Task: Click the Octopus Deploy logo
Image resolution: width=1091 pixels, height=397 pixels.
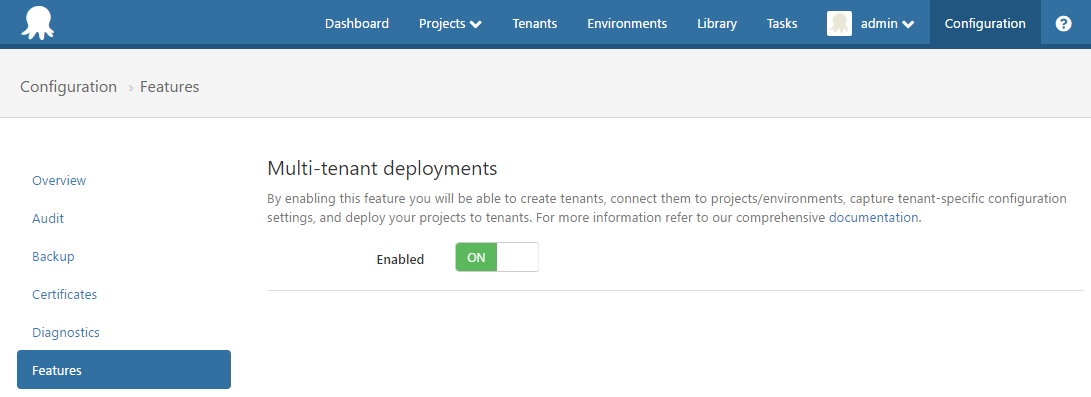Action: 38,23
